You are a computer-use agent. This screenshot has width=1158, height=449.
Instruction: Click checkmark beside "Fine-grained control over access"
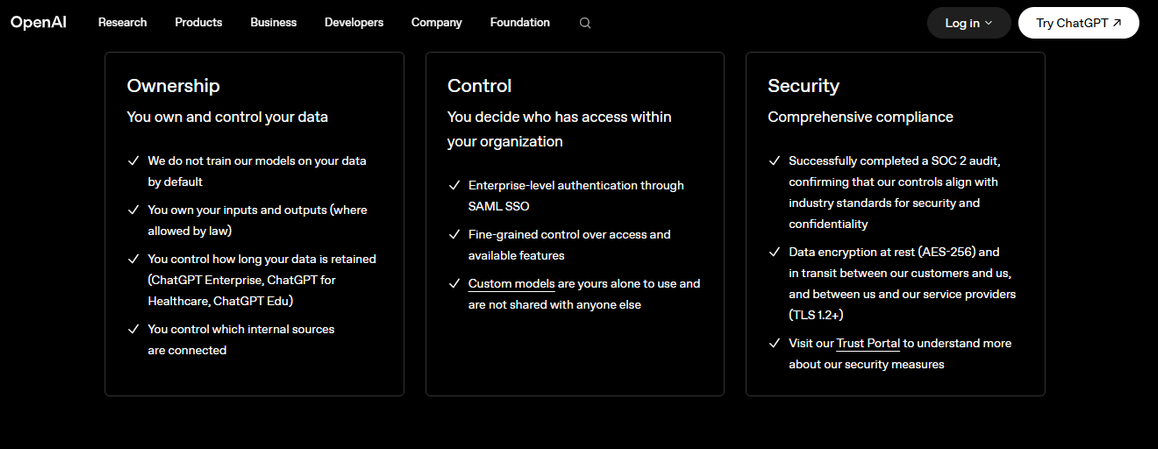point(453,235)
